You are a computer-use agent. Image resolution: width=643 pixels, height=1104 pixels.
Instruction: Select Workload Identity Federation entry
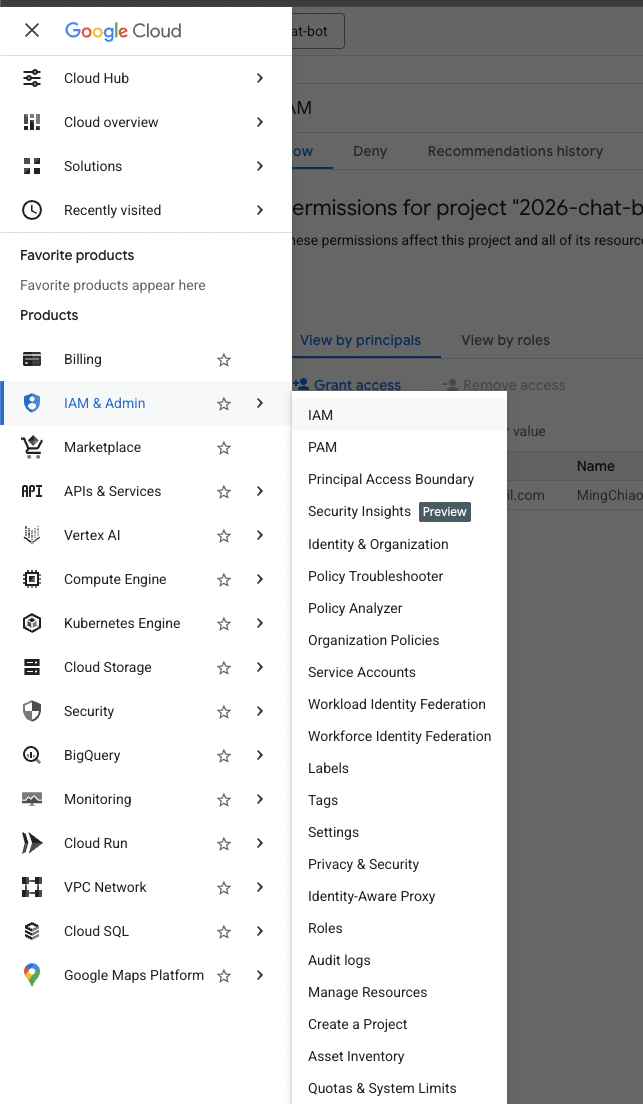[x=399, y=704]
